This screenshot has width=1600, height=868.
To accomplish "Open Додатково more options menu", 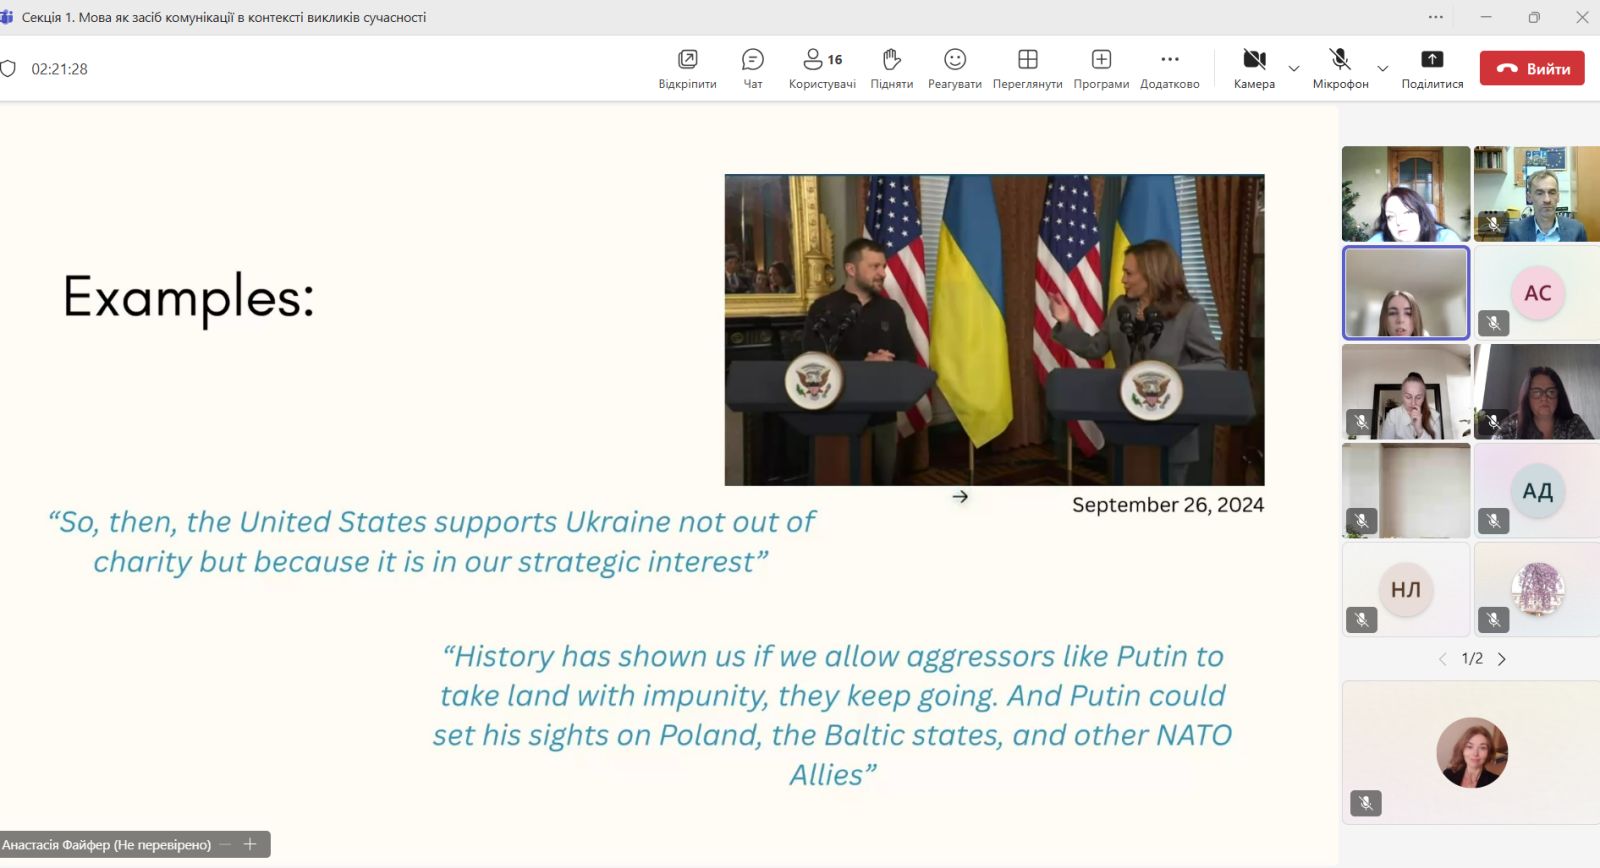I will (1169, 68).
